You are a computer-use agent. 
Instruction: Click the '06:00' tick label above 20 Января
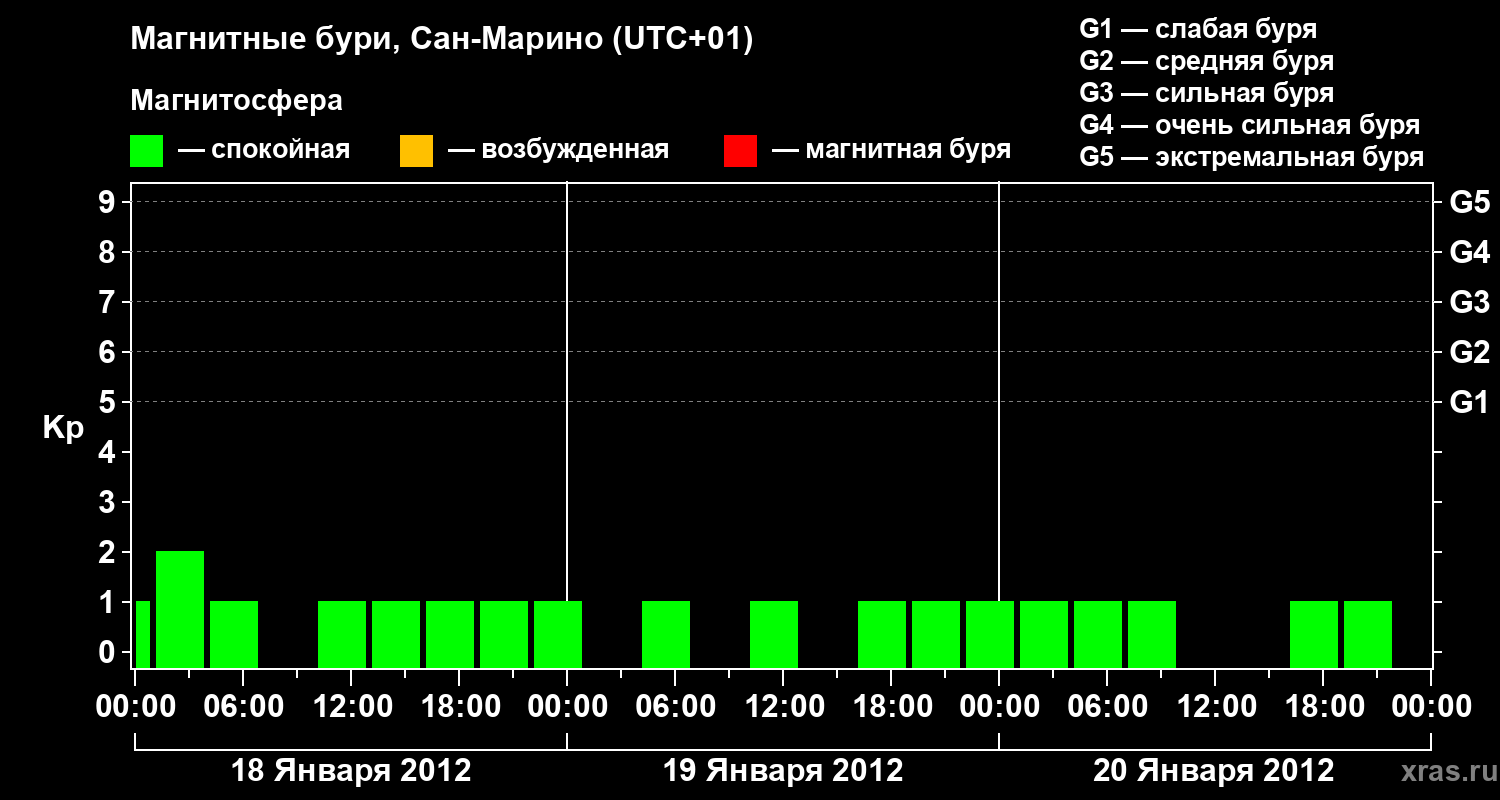pos(1107,707)
